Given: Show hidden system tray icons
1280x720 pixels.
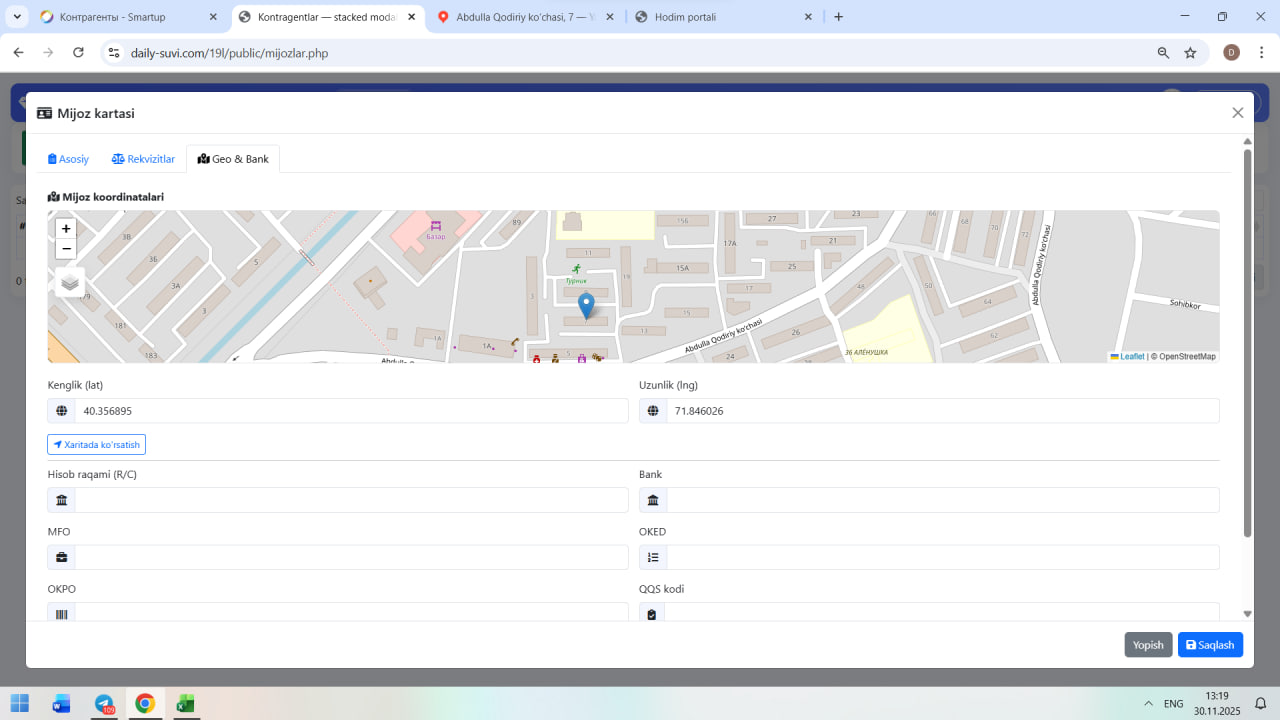Looking at the screenshot, I should (1148, 703).
